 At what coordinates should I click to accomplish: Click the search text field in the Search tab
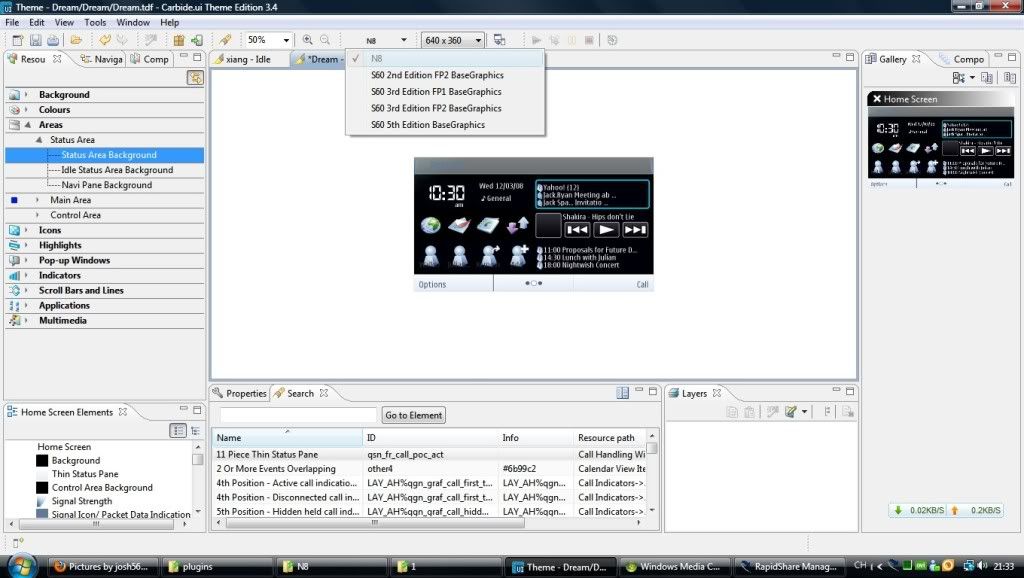coord(298,415)
